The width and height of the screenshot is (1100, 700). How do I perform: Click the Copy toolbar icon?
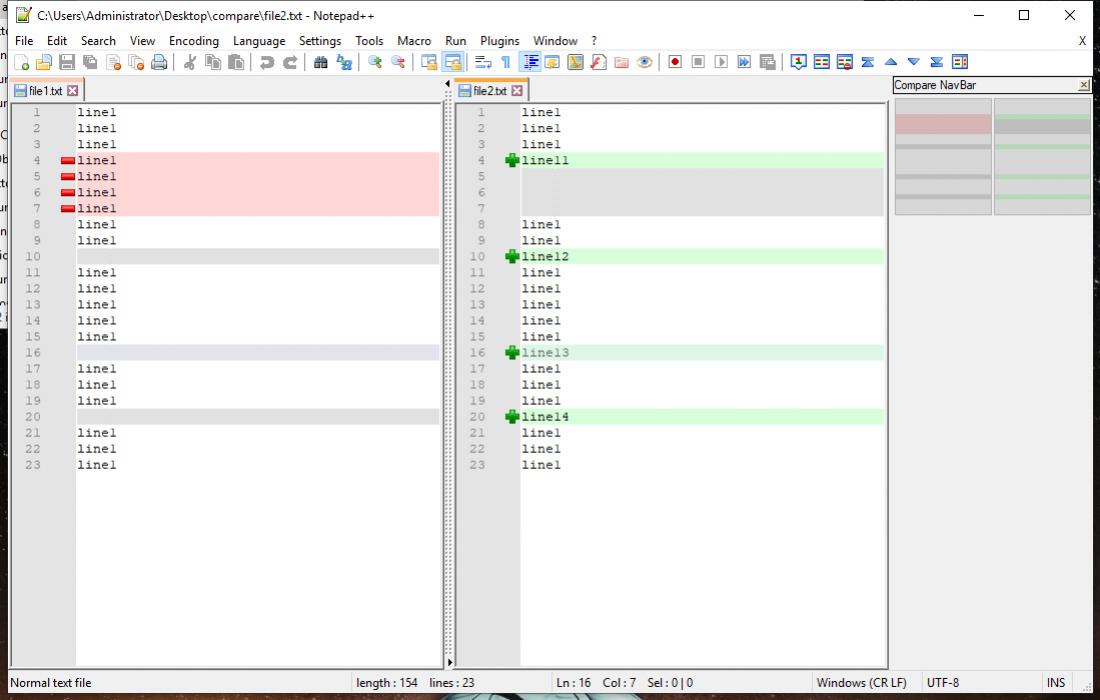tap(213, 62)
